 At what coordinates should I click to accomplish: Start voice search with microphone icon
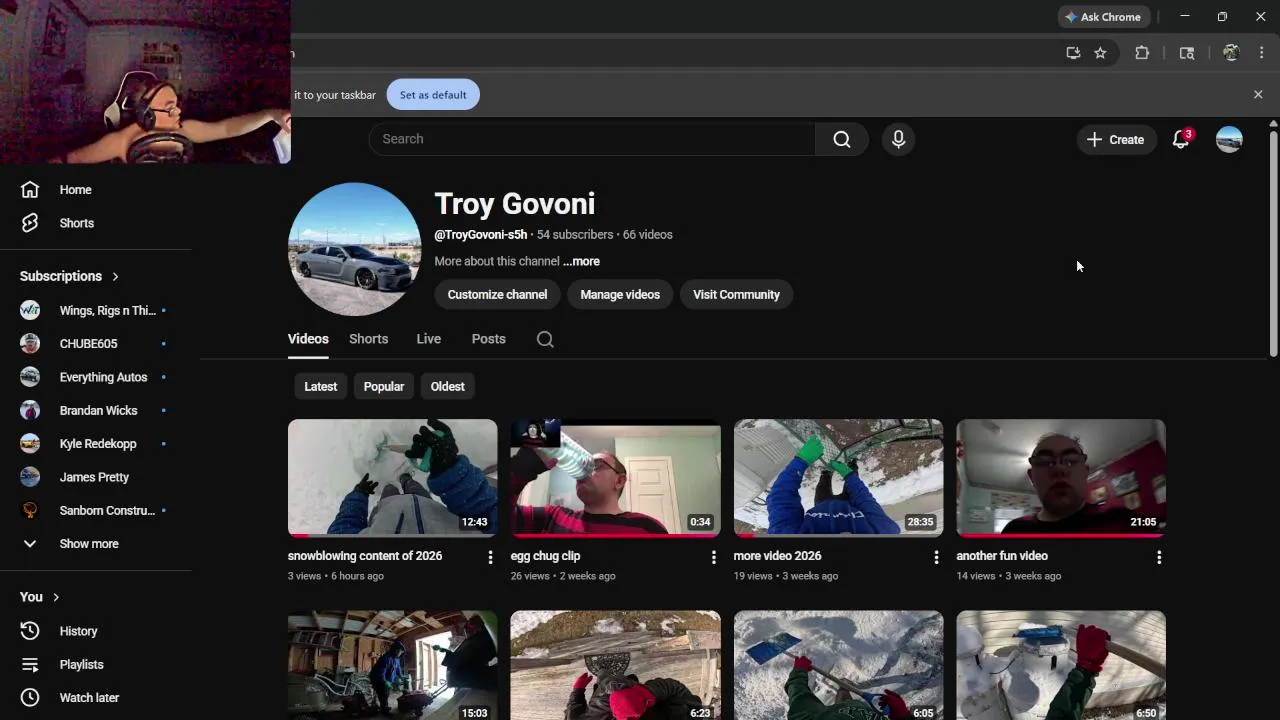coord(898,139)
